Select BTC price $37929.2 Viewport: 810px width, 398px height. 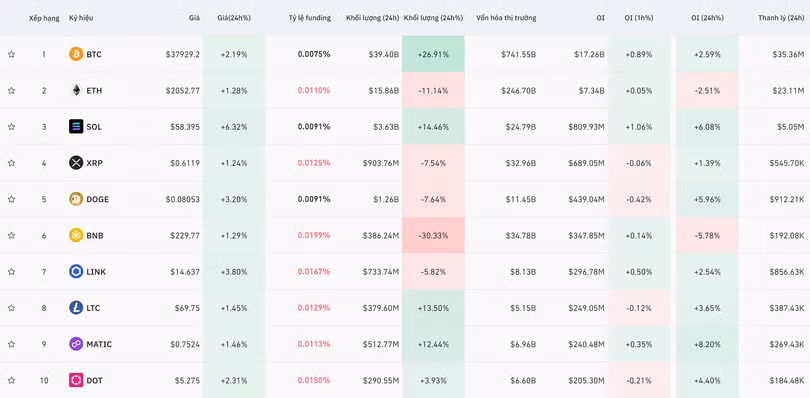(183, 54)
